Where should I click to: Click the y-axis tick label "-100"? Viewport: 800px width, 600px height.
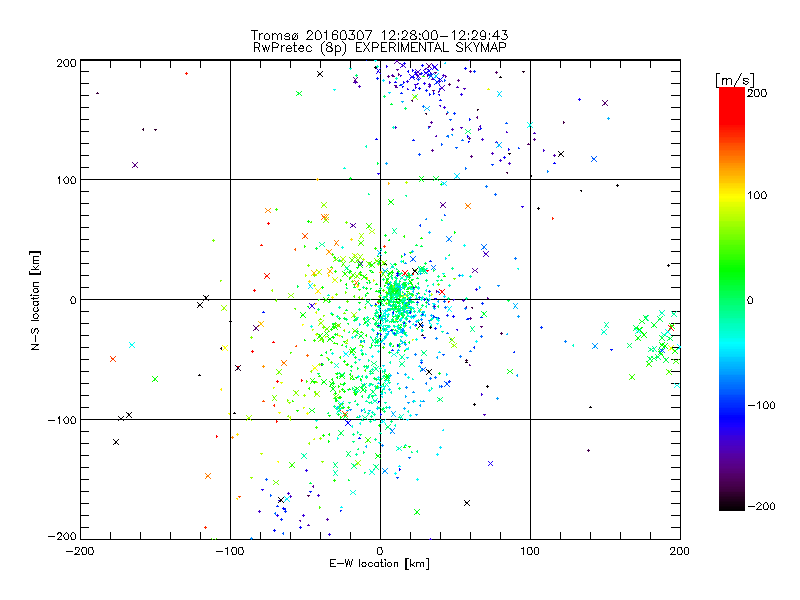point(62,420)
